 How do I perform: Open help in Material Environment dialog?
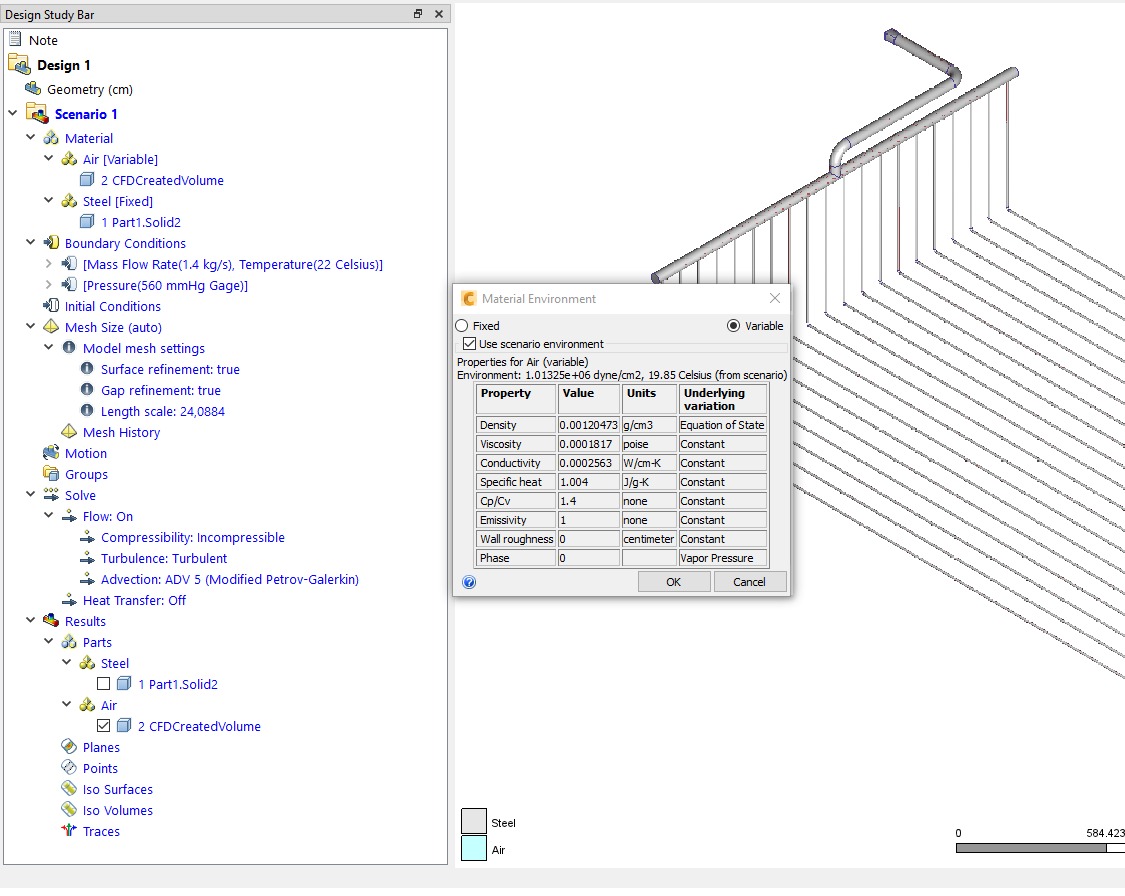click(469, 582)
